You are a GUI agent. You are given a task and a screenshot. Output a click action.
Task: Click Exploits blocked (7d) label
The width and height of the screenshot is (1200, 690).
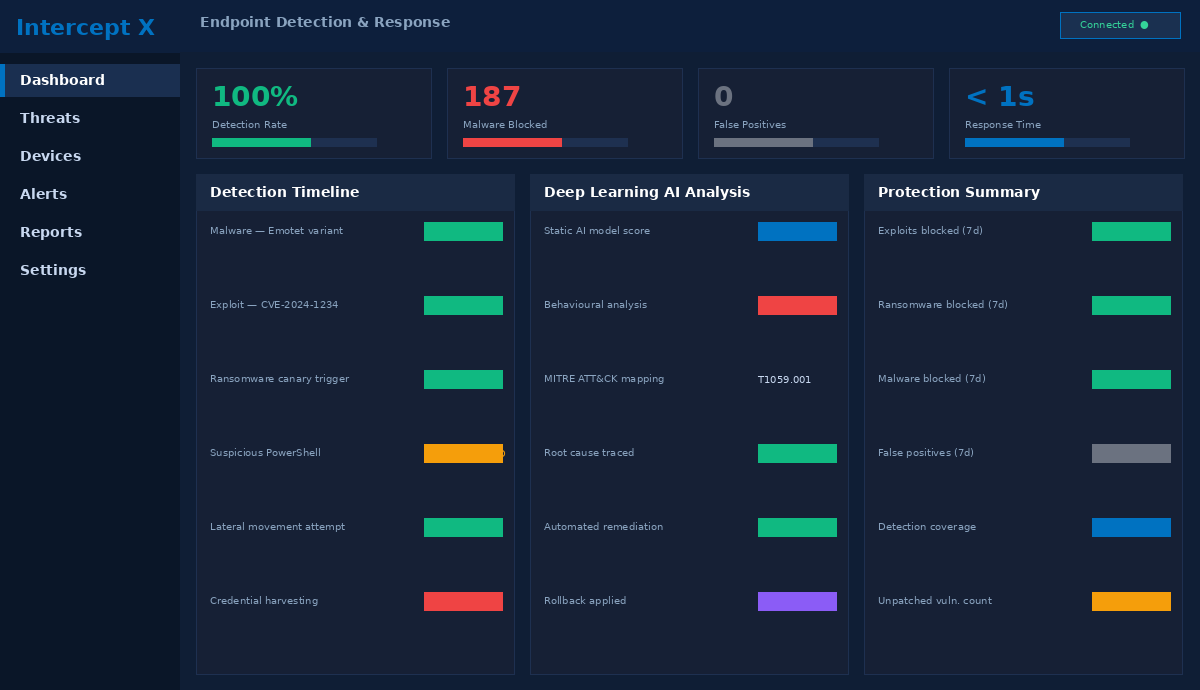click(x=930, y=231)
